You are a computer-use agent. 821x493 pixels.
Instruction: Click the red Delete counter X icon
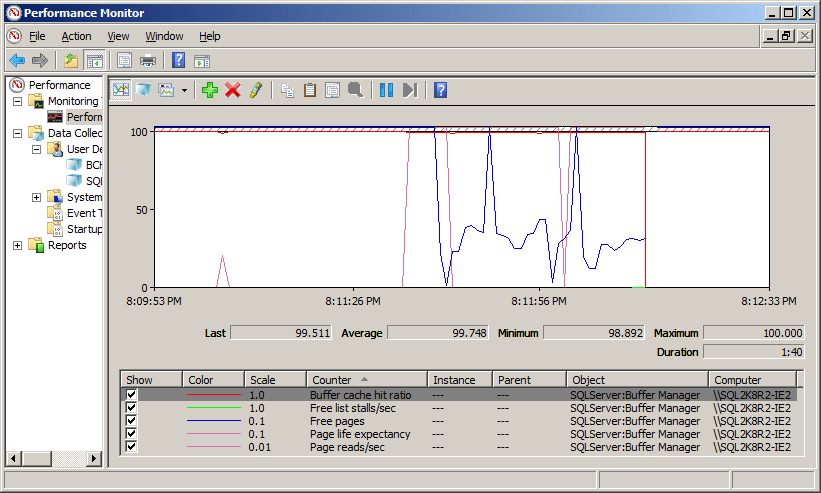(x=233, y=90)
